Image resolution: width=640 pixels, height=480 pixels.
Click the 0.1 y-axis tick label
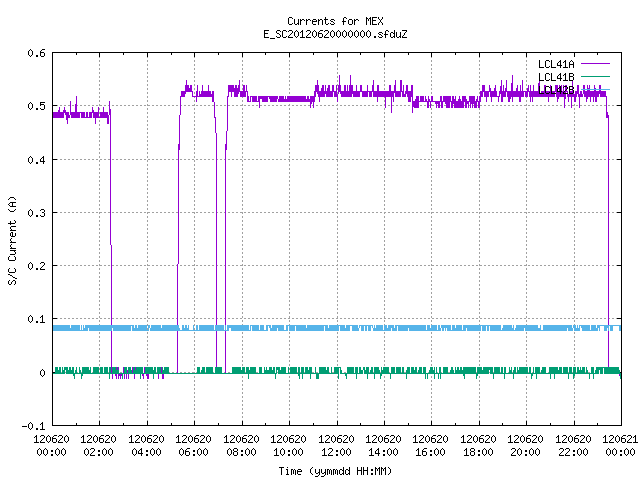click(36, 319)
